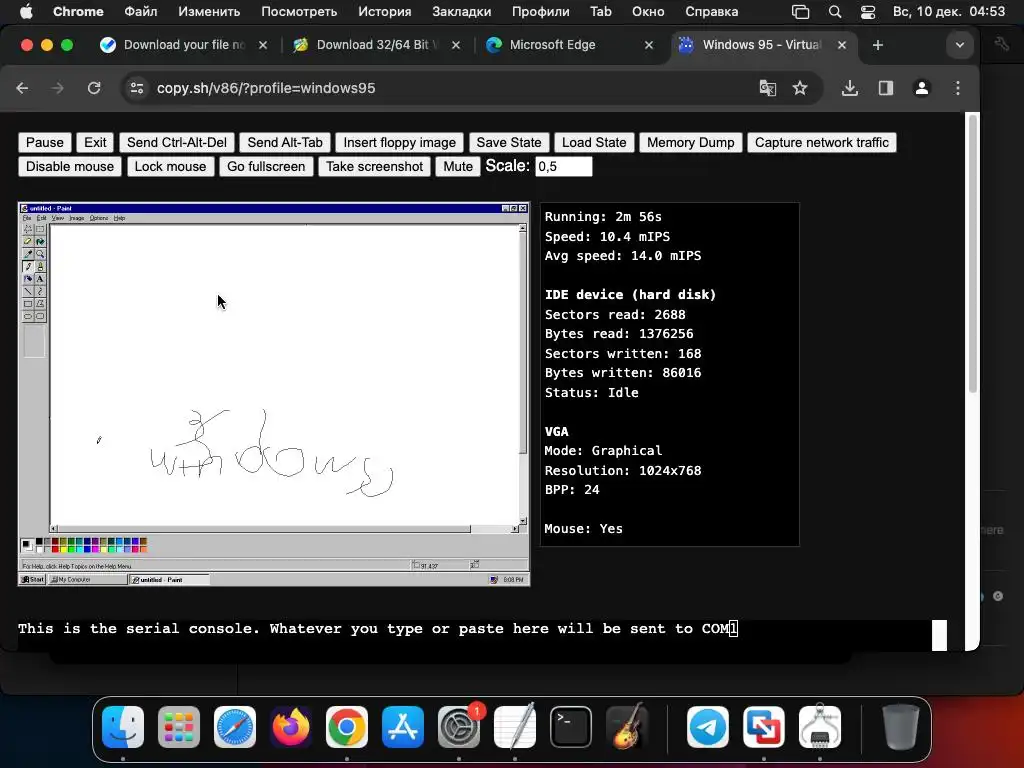Open Telegram from the Dock
The height and width of the screenshot is (768, 1024).
pos(708,727)
